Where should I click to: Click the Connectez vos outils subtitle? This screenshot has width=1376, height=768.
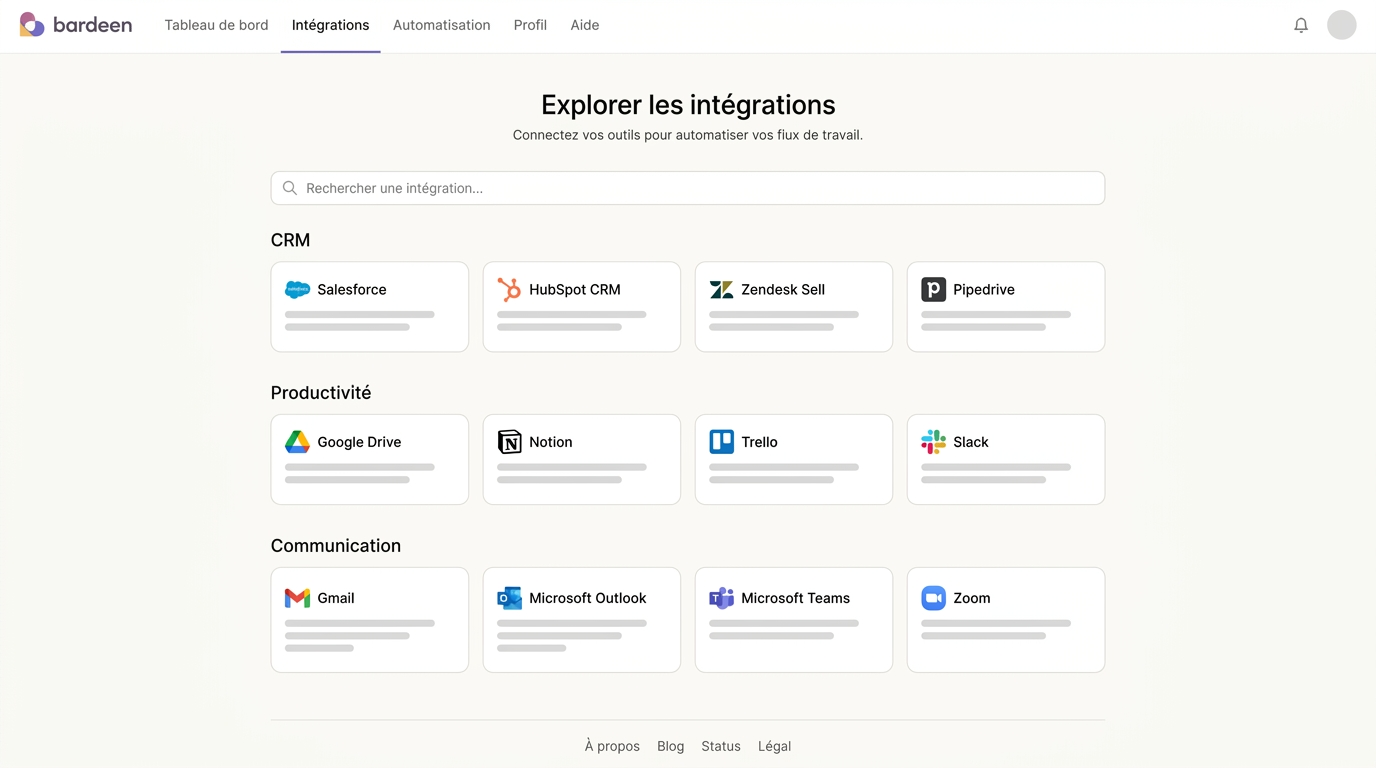[x=688, y=135]
